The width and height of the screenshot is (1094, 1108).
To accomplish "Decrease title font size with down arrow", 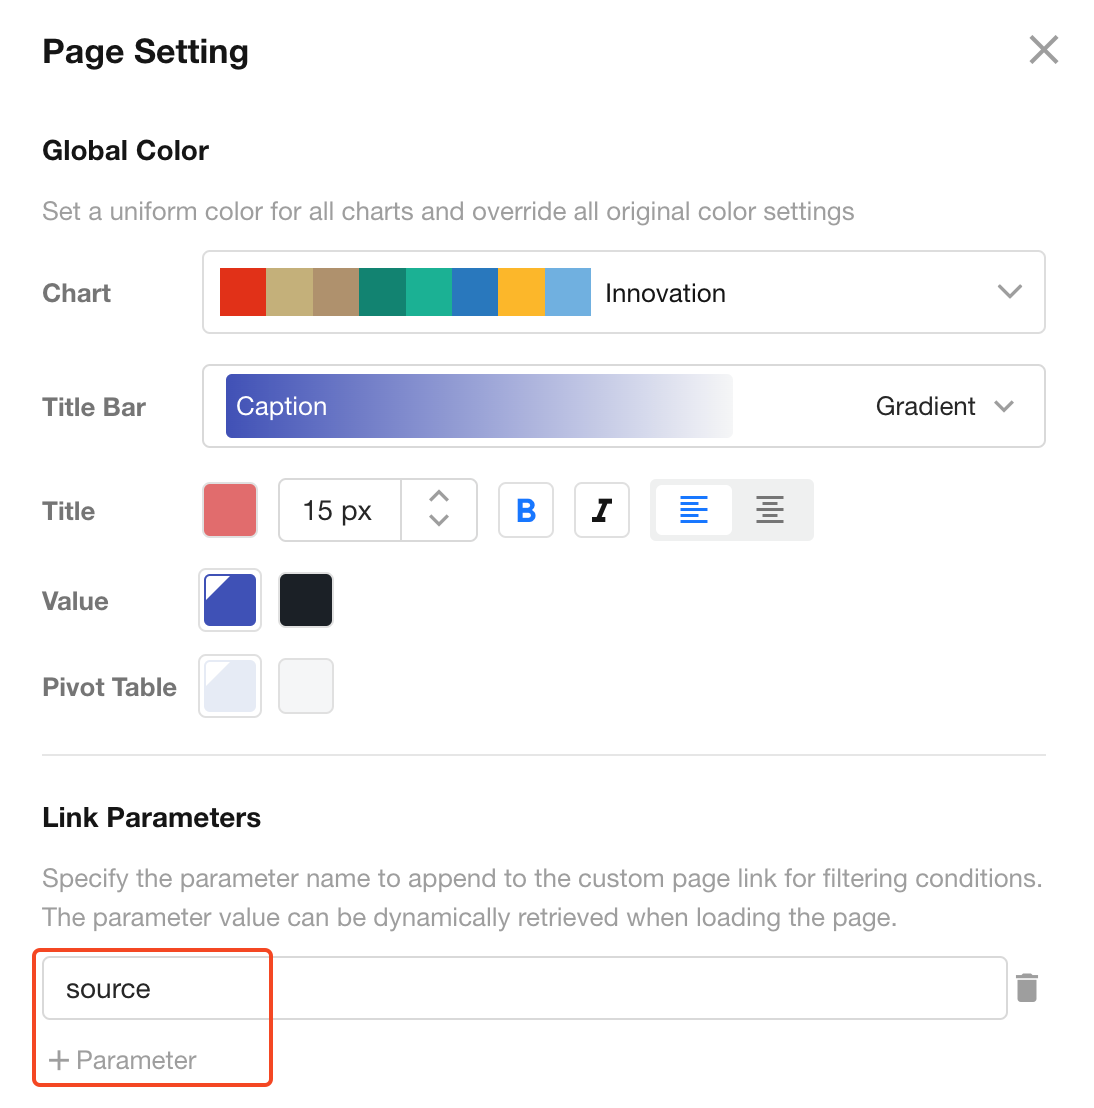I will click(x=438, y=521).
